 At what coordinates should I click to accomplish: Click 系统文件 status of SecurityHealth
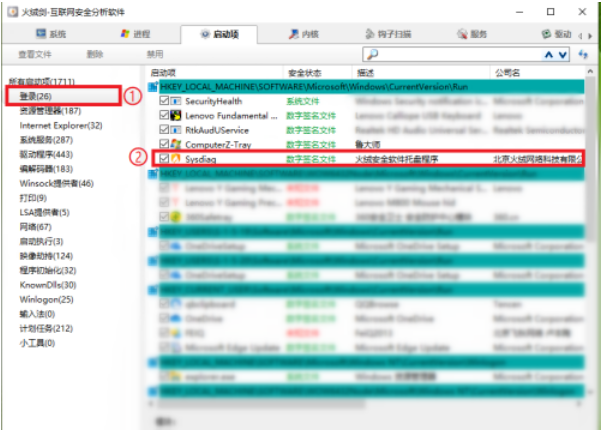pos(303,102)
